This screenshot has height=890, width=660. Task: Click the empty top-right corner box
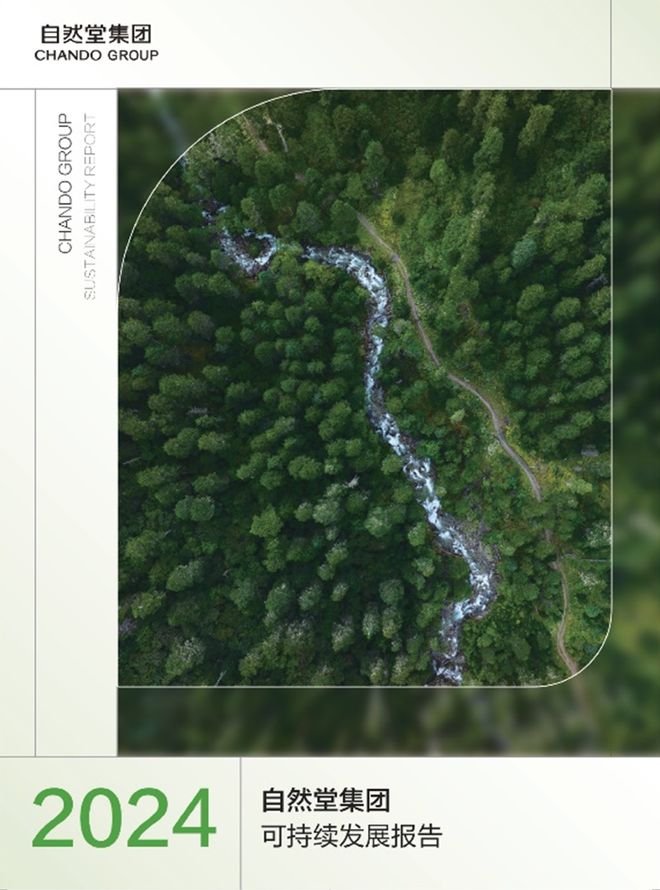[636, 44]
